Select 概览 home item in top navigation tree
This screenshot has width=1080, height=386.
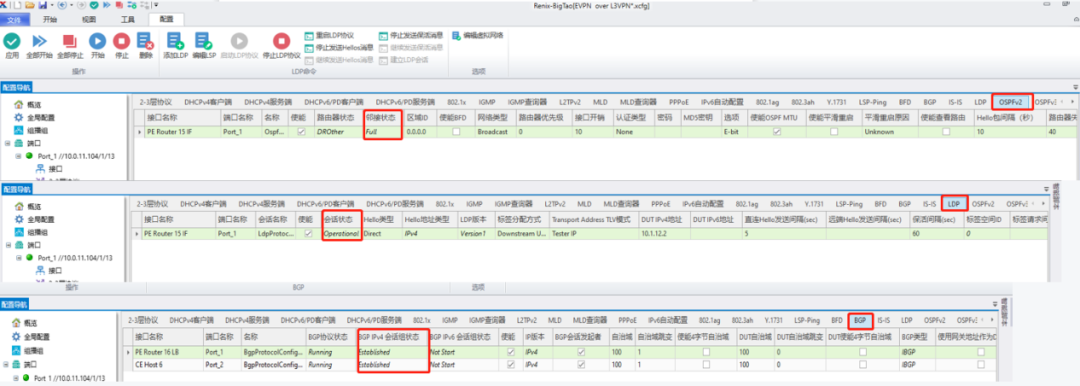click(x=27, y=105)
